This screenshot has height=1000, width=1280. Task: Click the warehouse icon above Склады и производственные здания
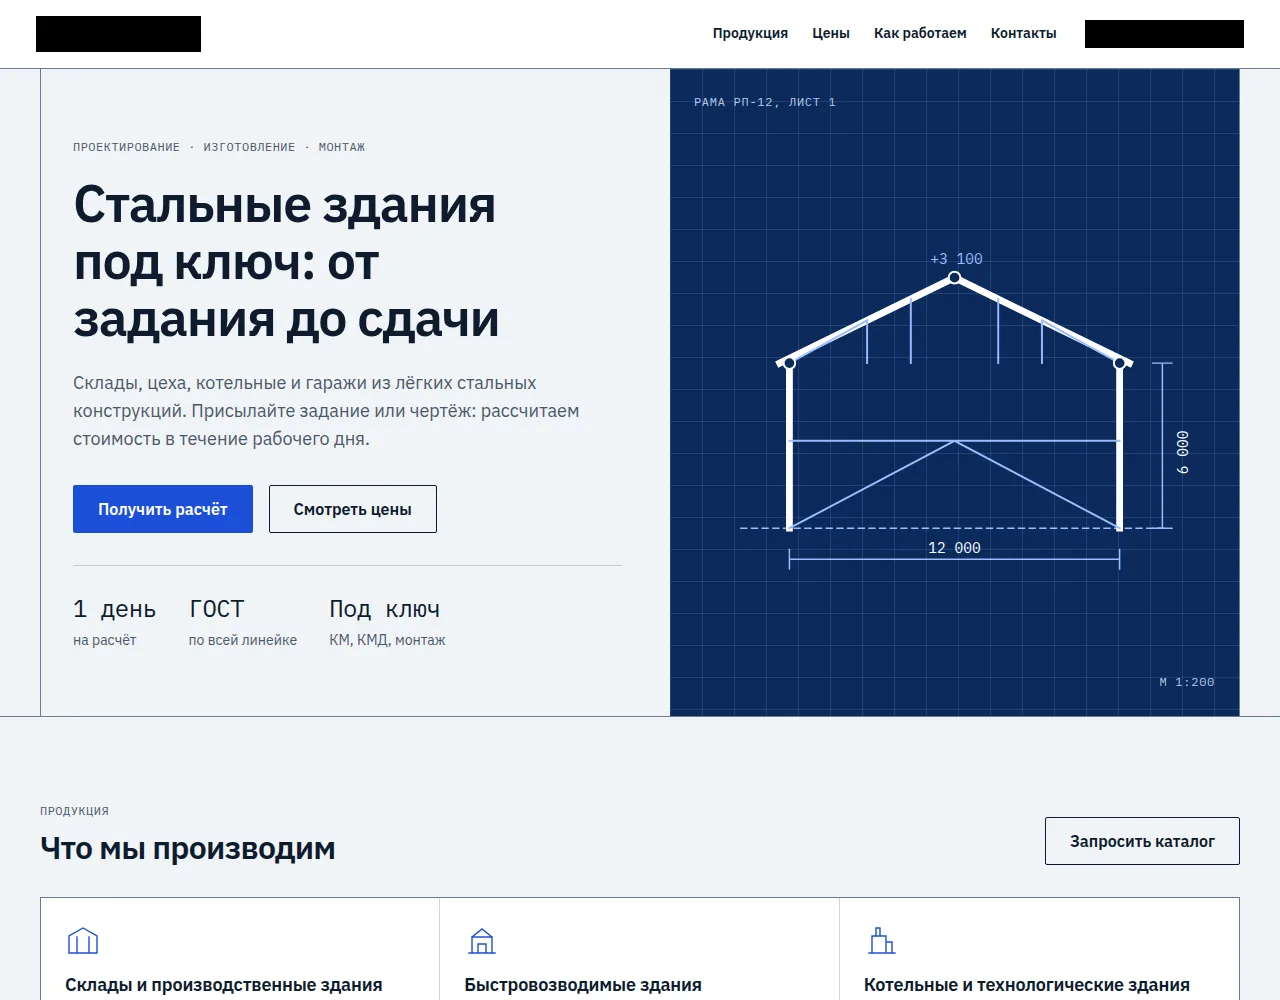point(83,941)
